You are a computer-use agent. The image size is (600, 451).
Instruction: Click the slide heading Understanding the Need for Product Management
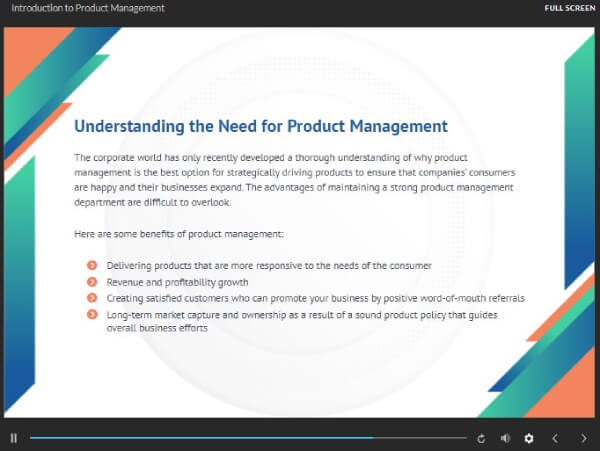pos(261,127)
